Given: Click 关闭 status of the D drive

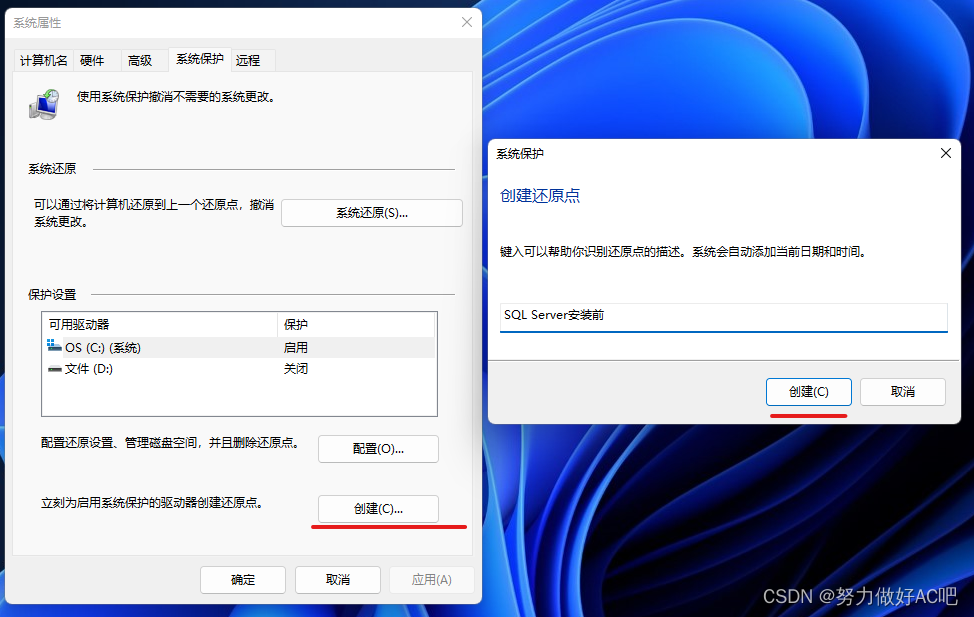Looking at the screenshot, I should [296, 368].
